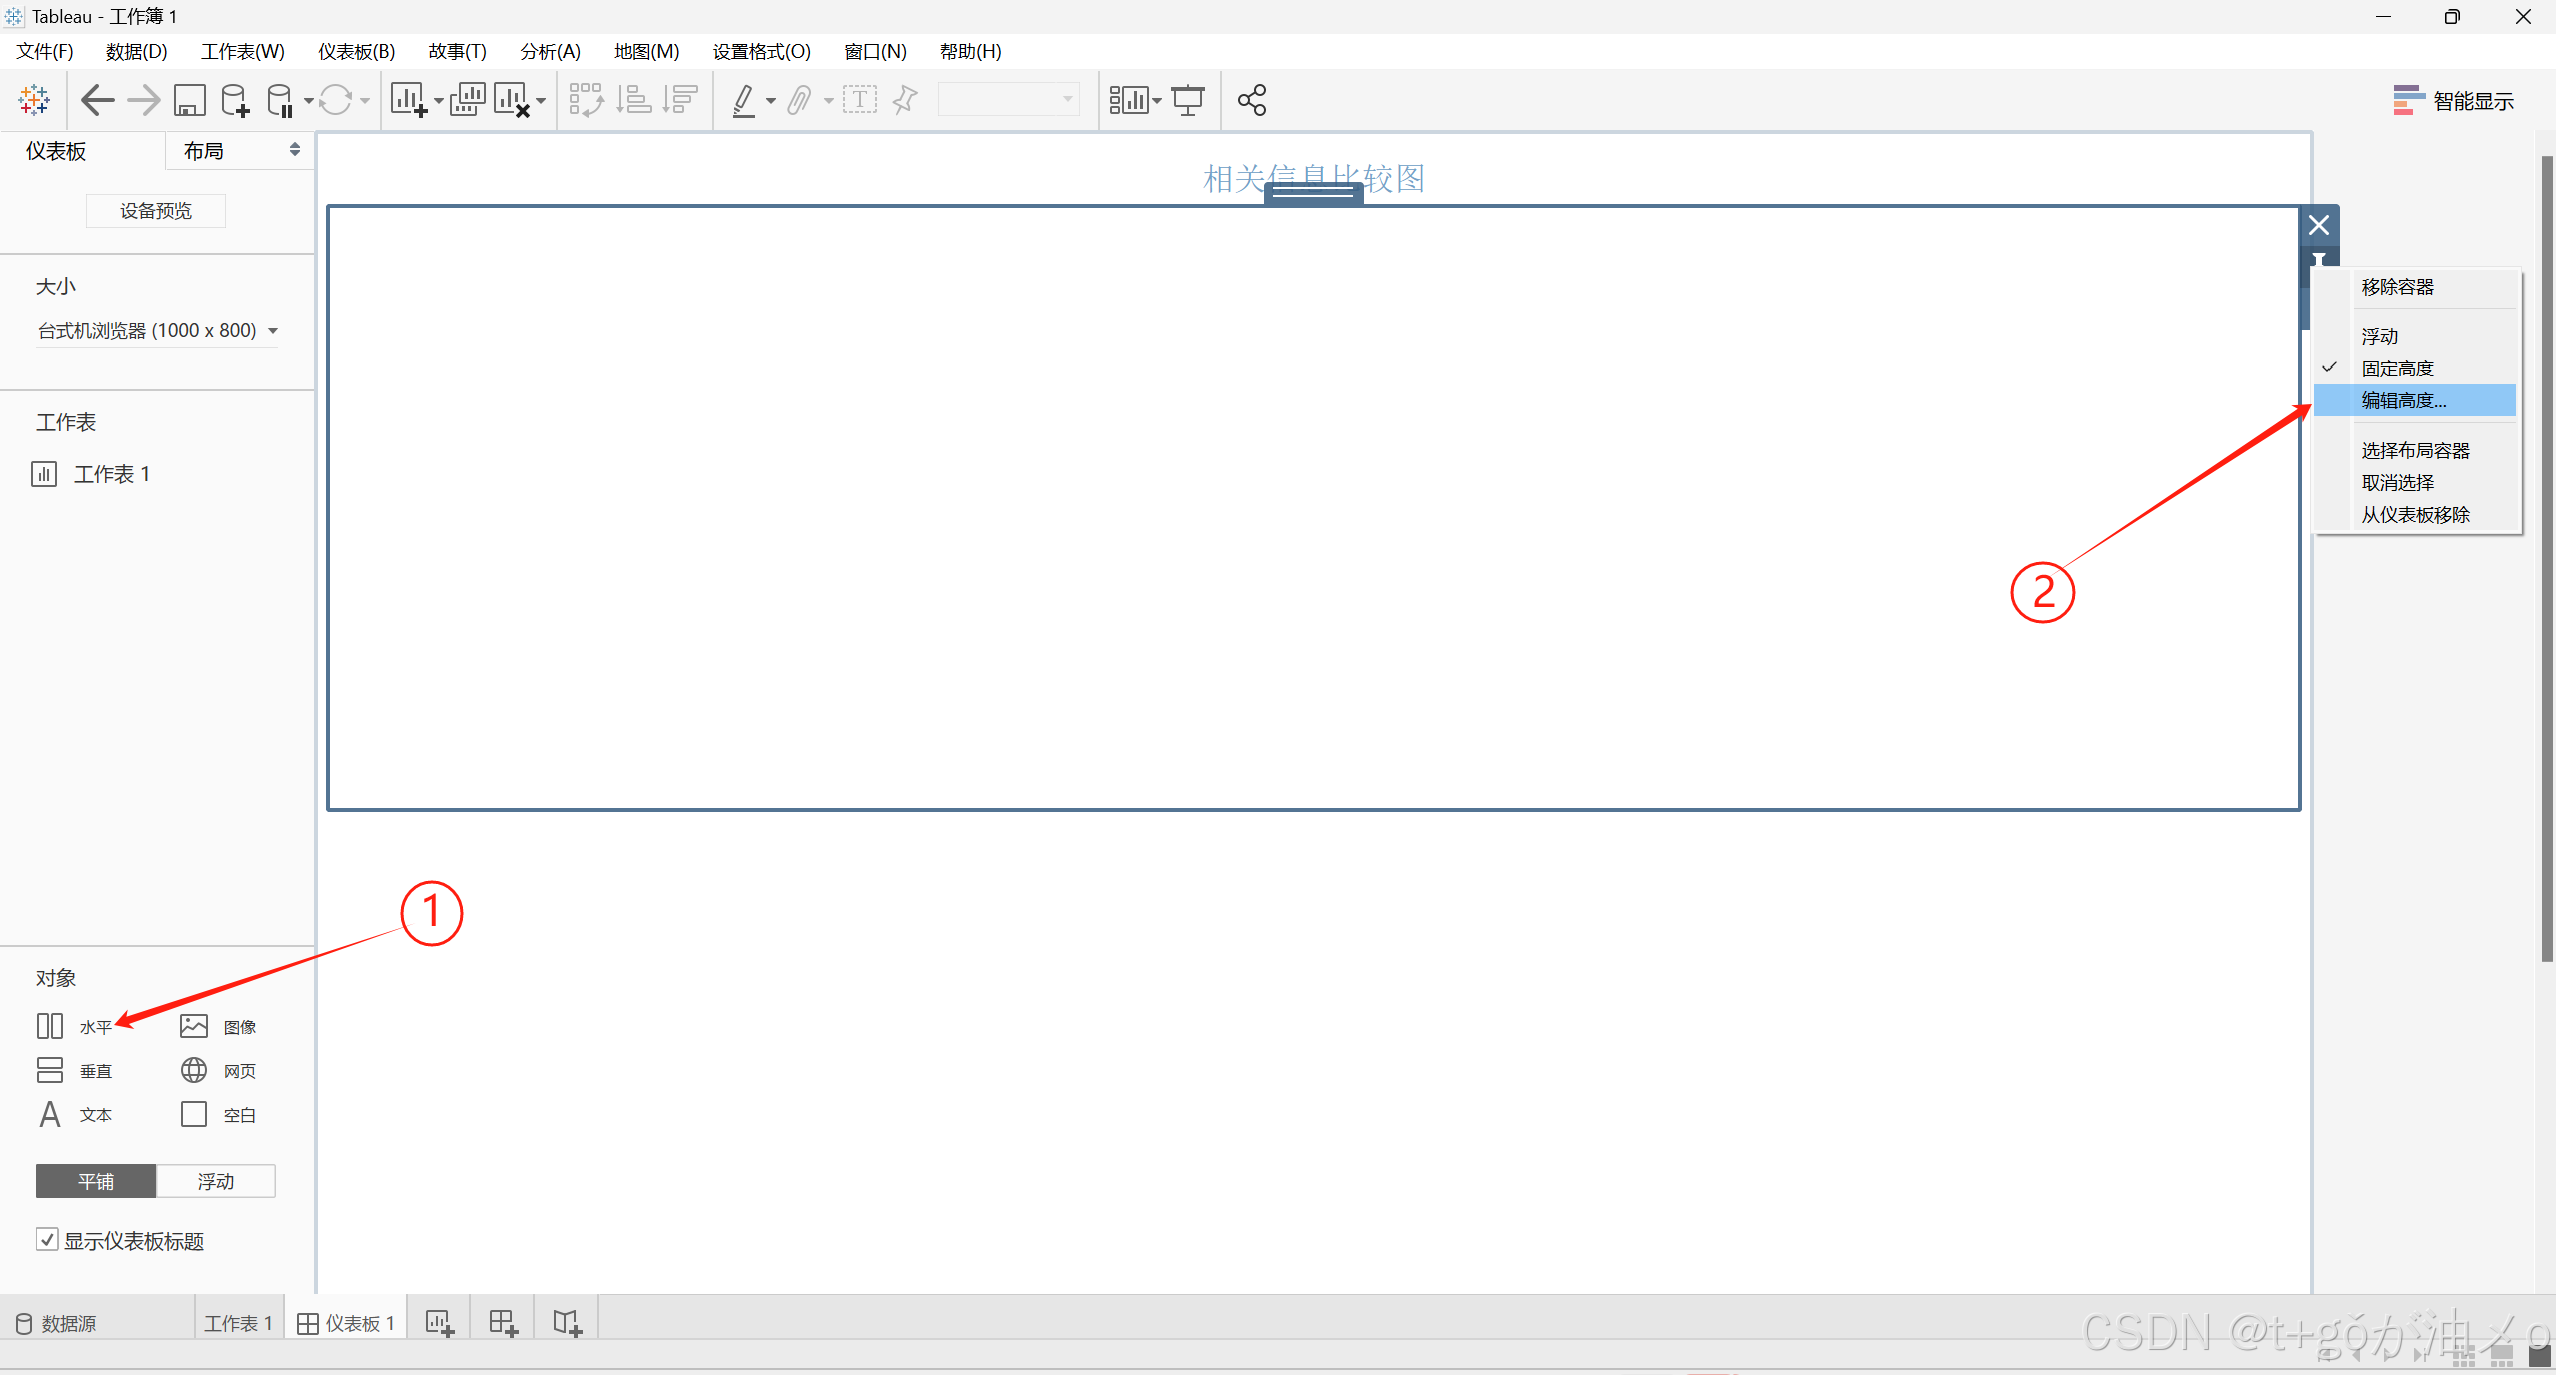The width and height of the screenshot is (2556, 1375).
Task: Open the dashboard (仪表板) menu
Action: point(356,51)
